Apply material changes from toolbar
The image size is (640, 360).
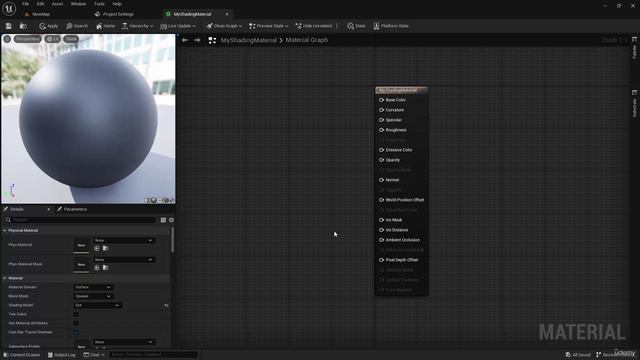pyautogui.click(x=49, y=26)
